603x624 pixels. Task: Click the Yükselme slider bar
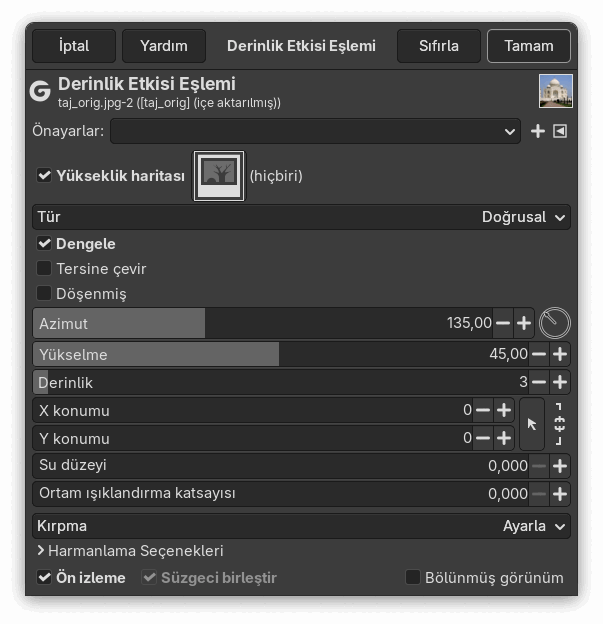click(281, 354)
